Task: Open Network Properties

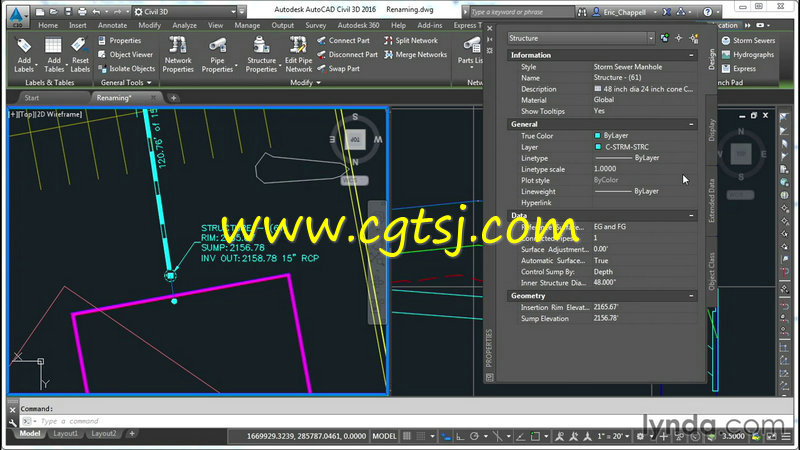Action: (x=178, y=55)
